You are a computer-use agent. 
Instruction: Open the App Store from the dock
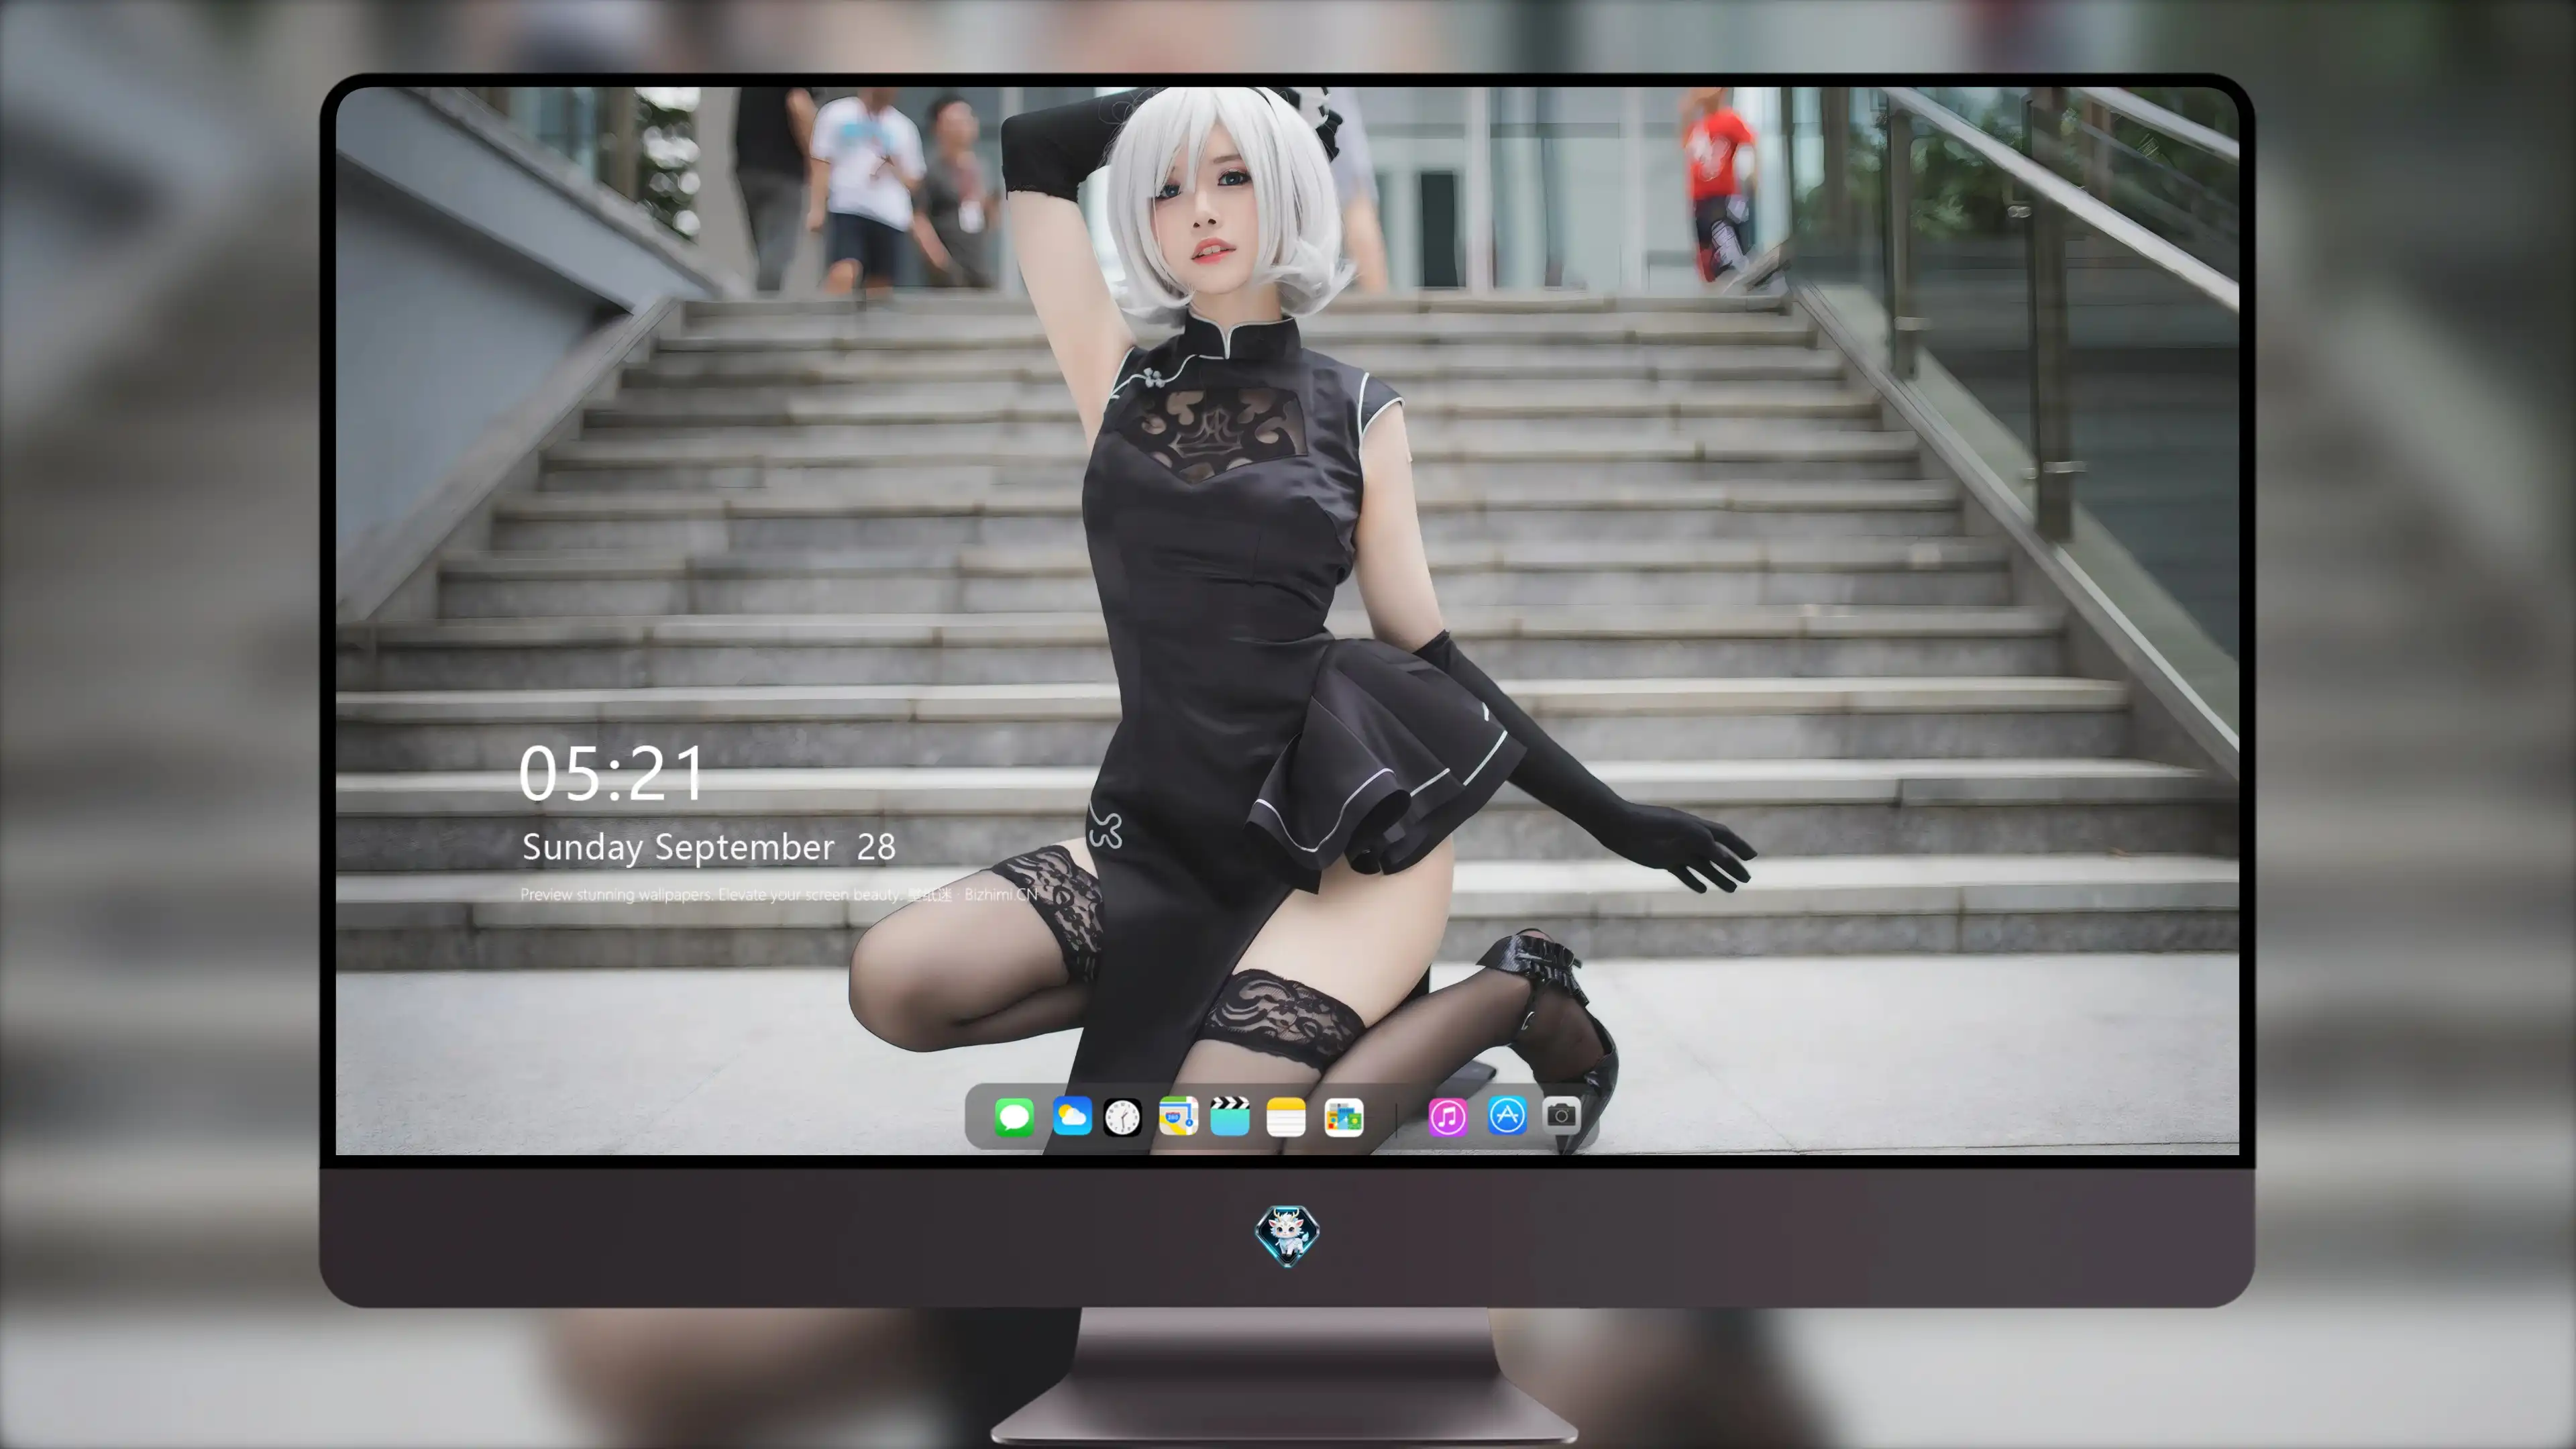(1507, 1115)
